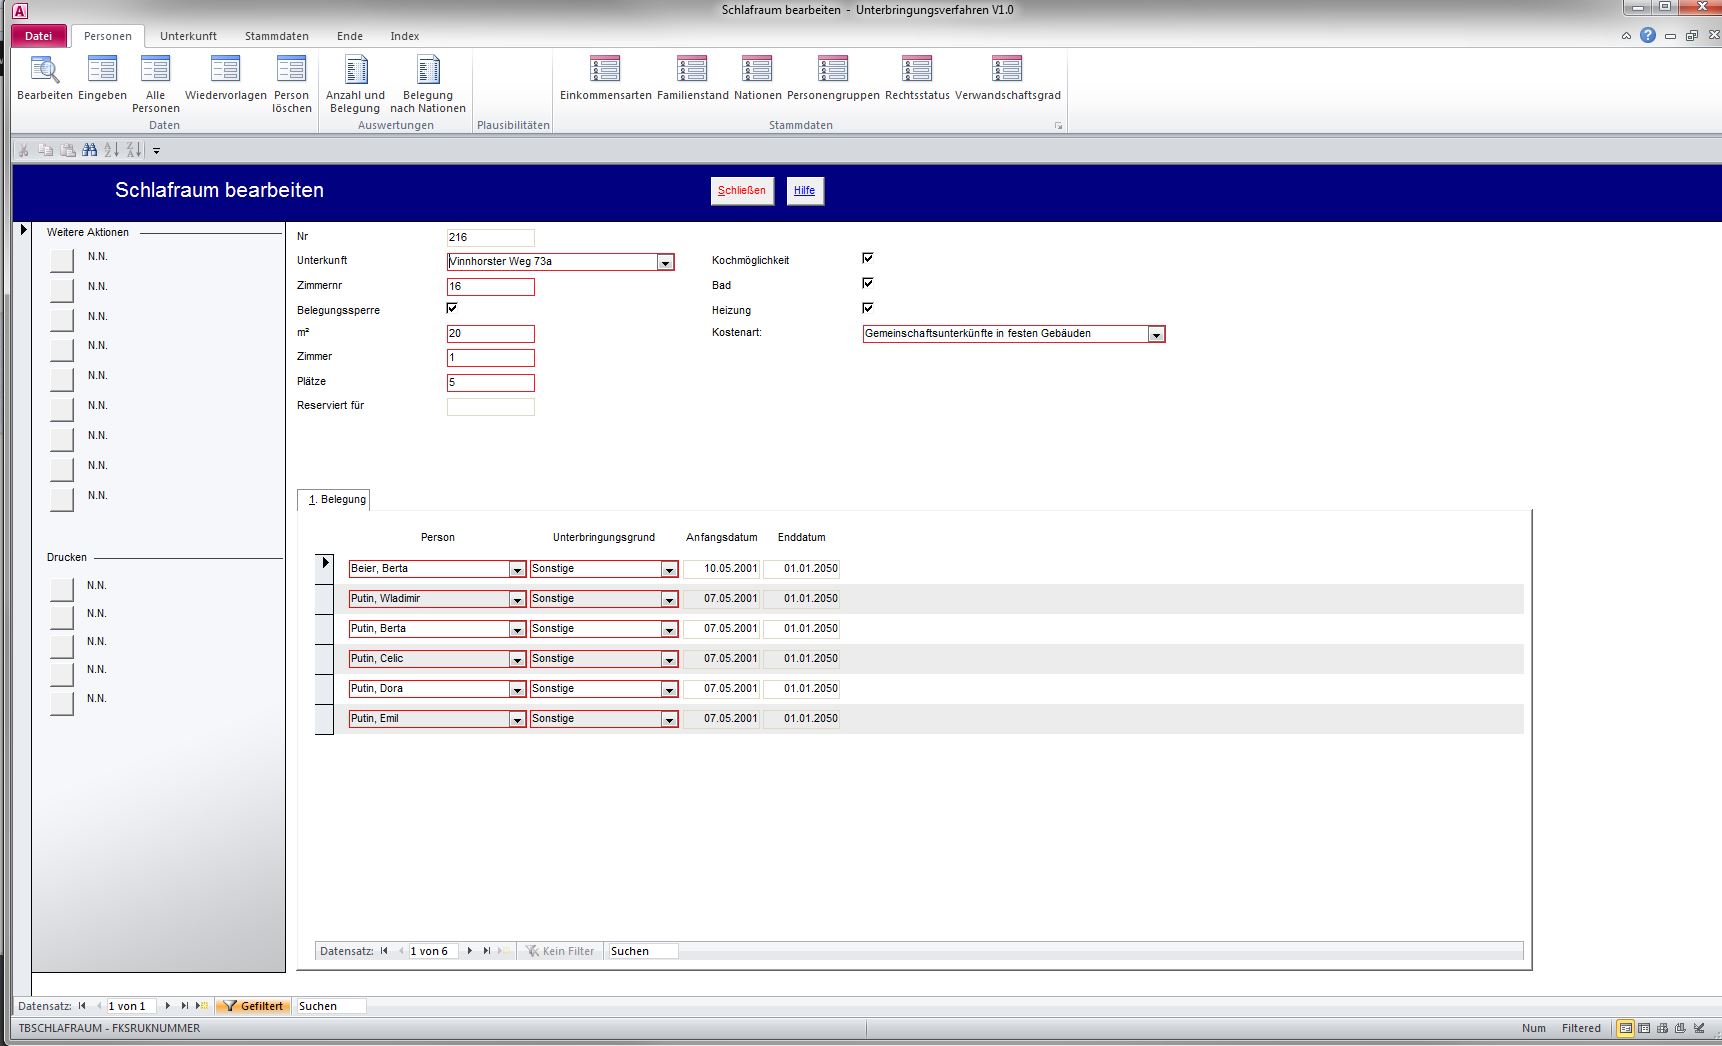Open Einkommensarten master data
1722x1046 pixels.
[606, 78]
